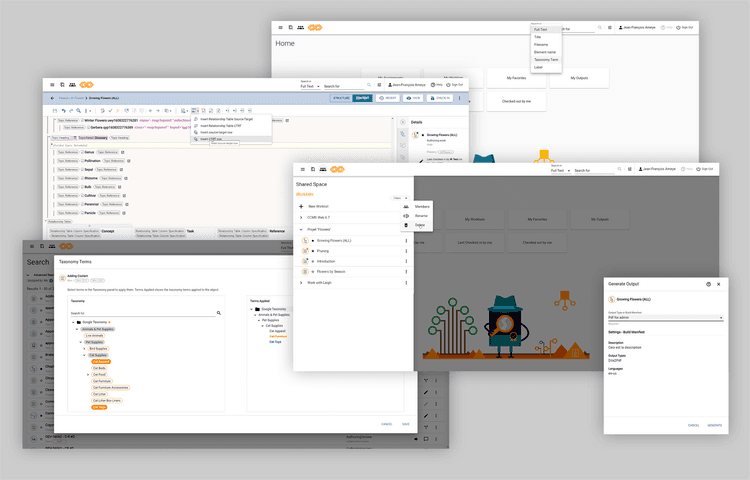This screenshot has width=750, height=480.
Task: Click the magnifier icon in Taxonomy search field
Action: tap(219, 313)
